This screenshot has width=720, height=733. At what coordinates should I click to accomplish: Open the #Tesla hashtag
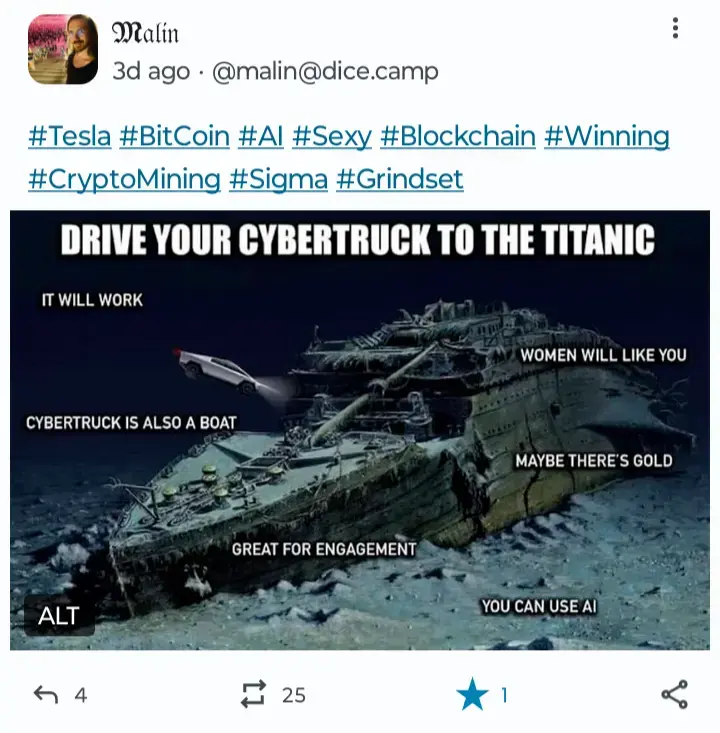coord(70,136)
